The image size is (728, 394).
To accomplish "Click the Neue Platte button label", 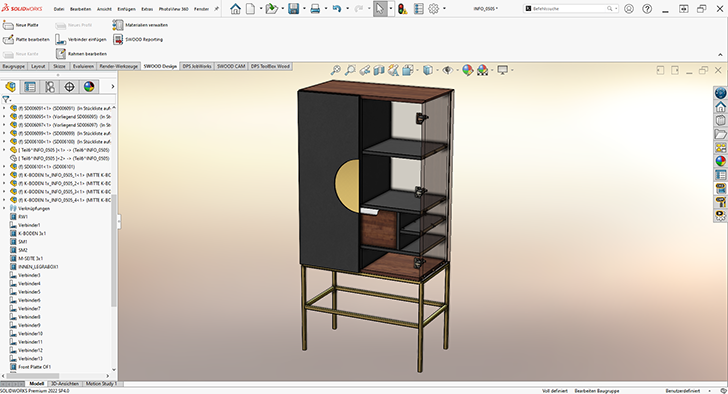I will [27, 25].
